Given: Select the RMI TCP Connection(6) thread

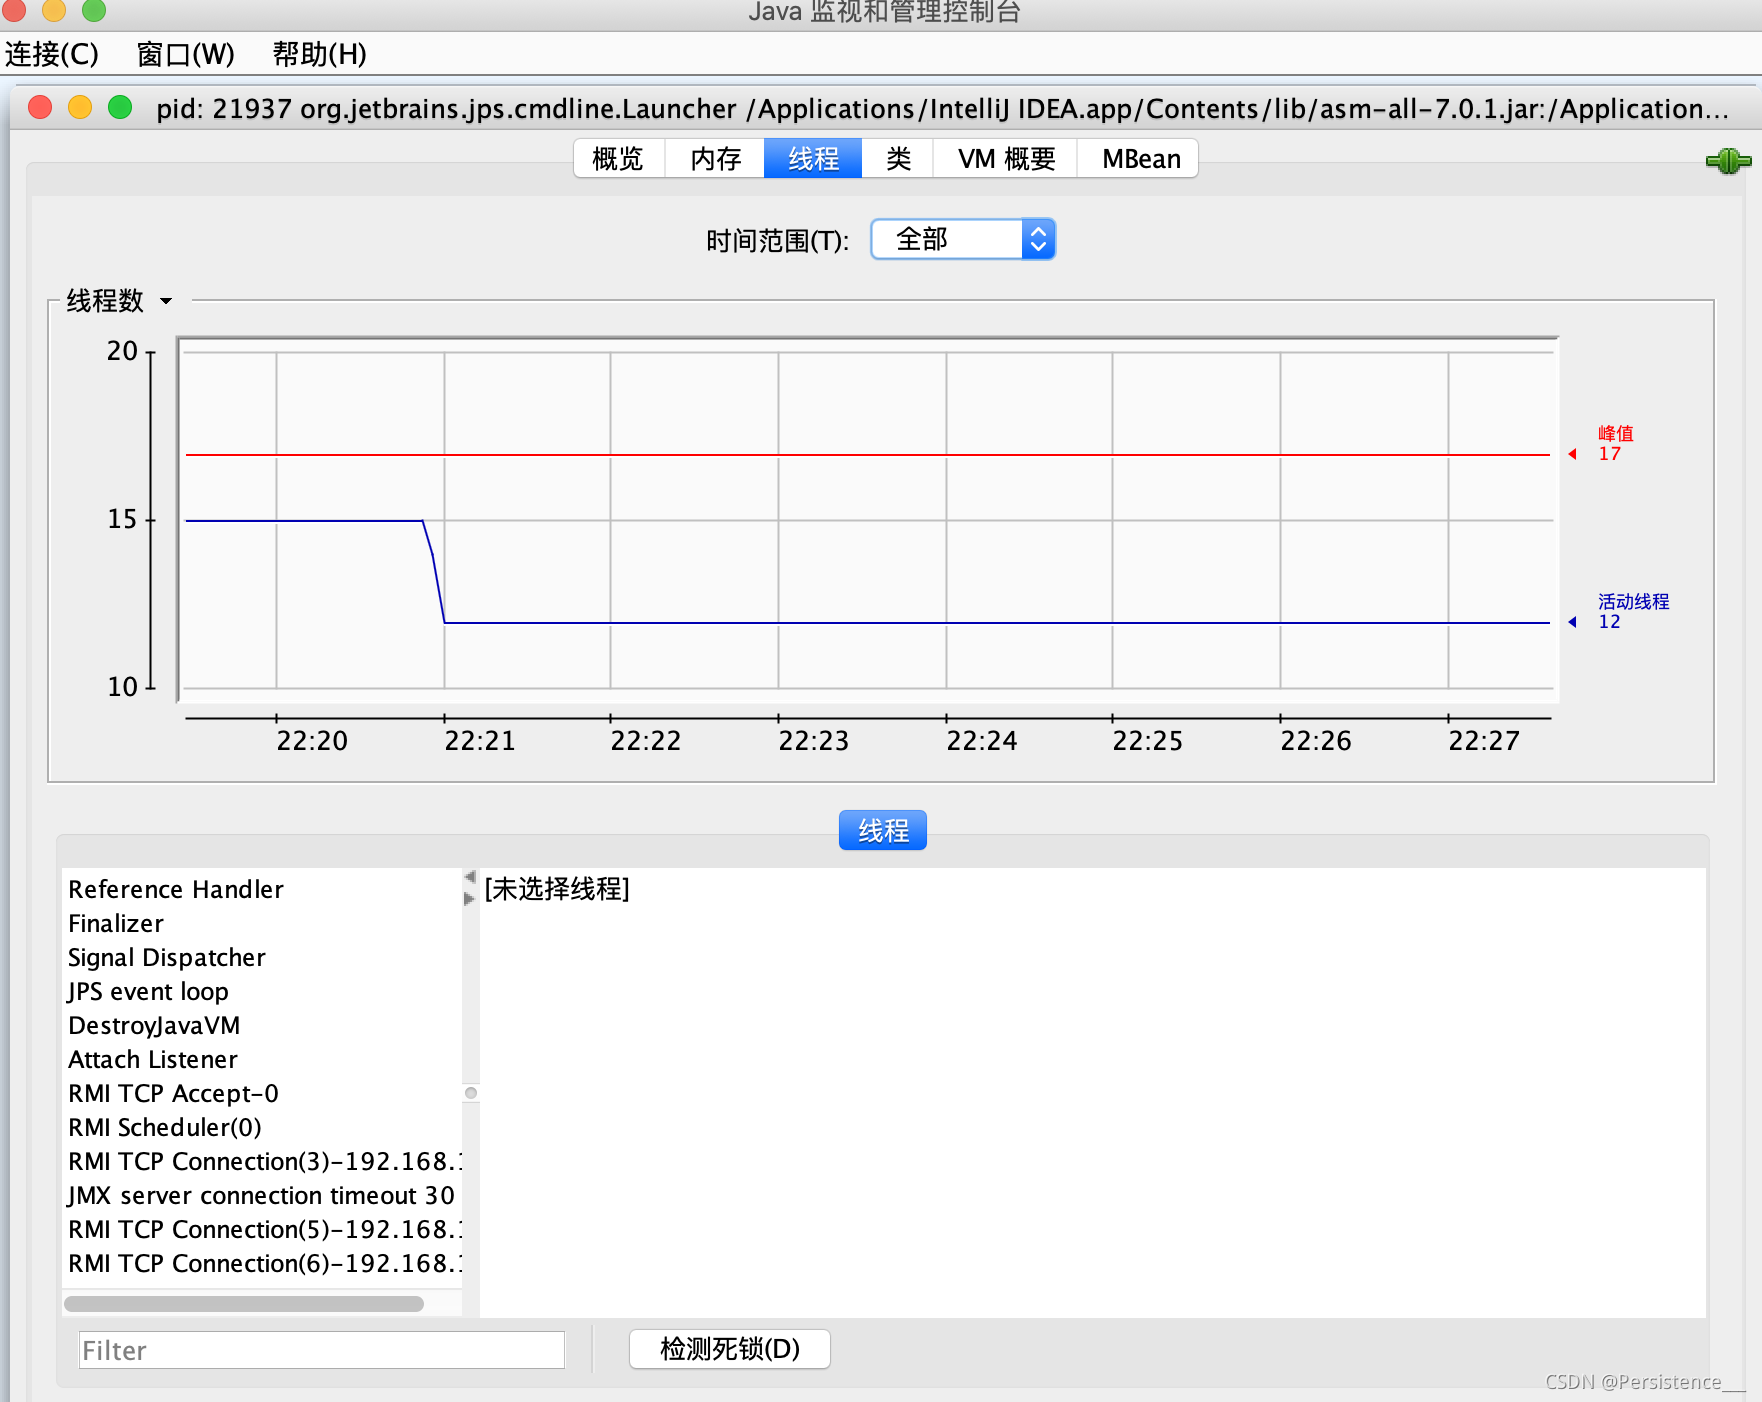Looking at the screenshot, I should coord(262,1263).
